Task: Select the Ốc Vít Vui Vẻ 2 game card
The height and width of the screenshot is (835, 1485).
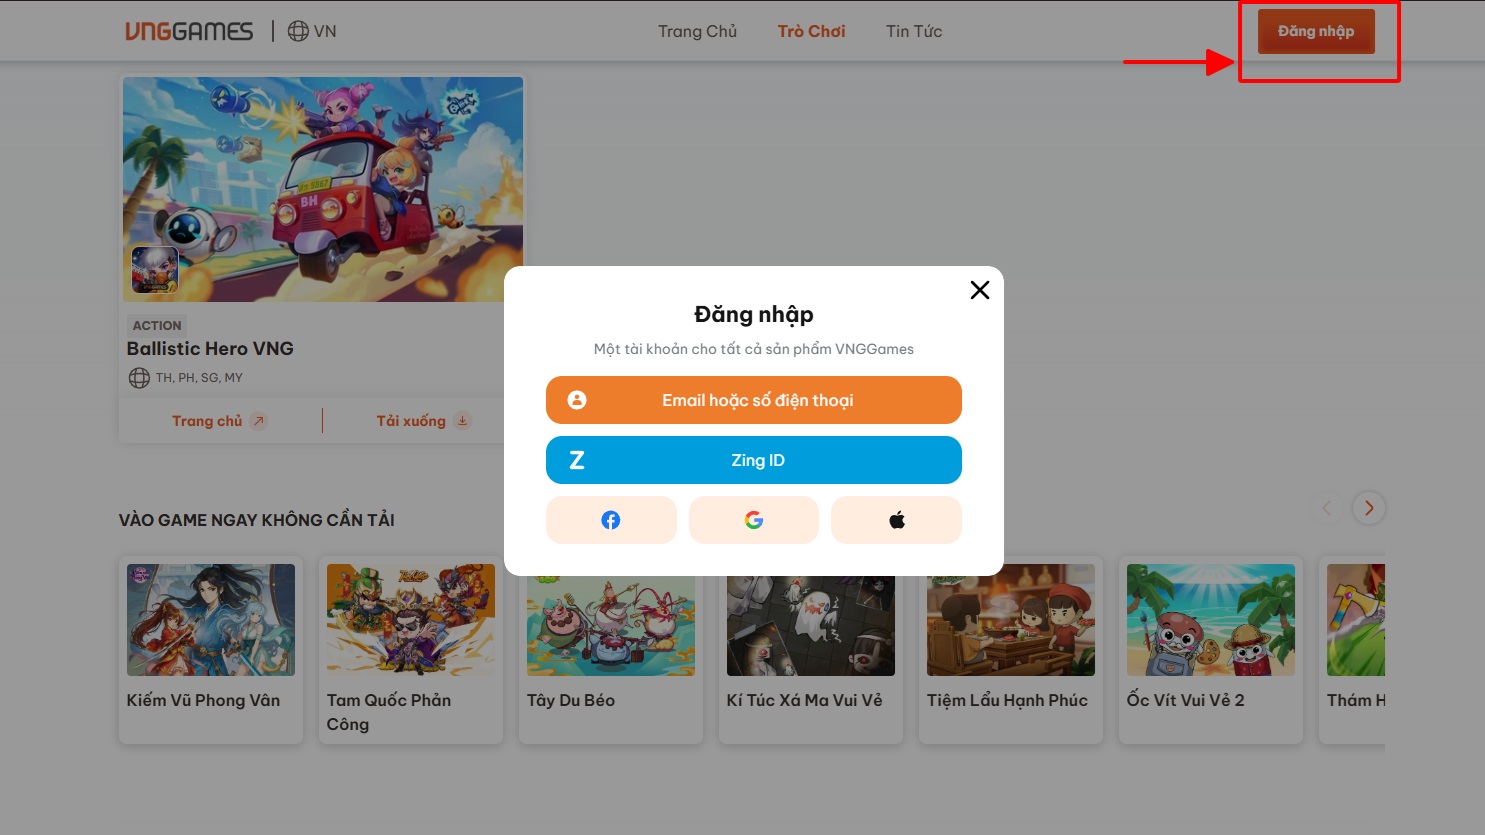Action: (x=1210, y=620)
